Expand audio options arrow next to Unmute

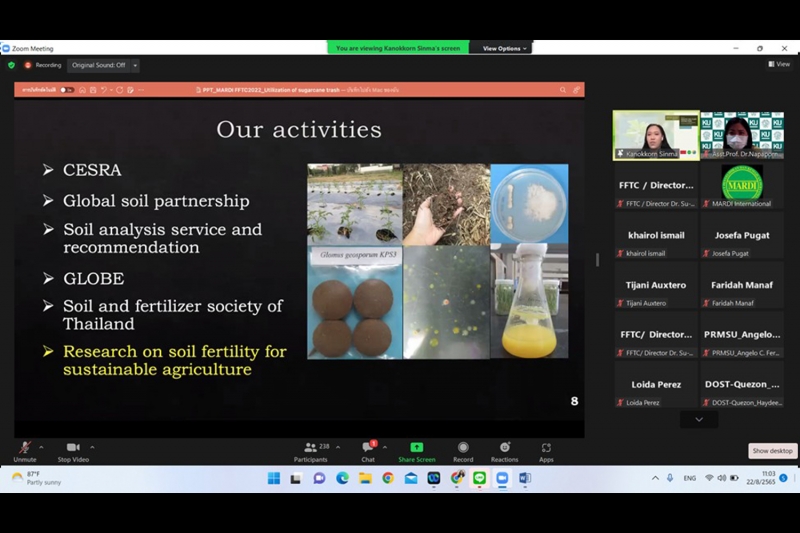[44, 447]
